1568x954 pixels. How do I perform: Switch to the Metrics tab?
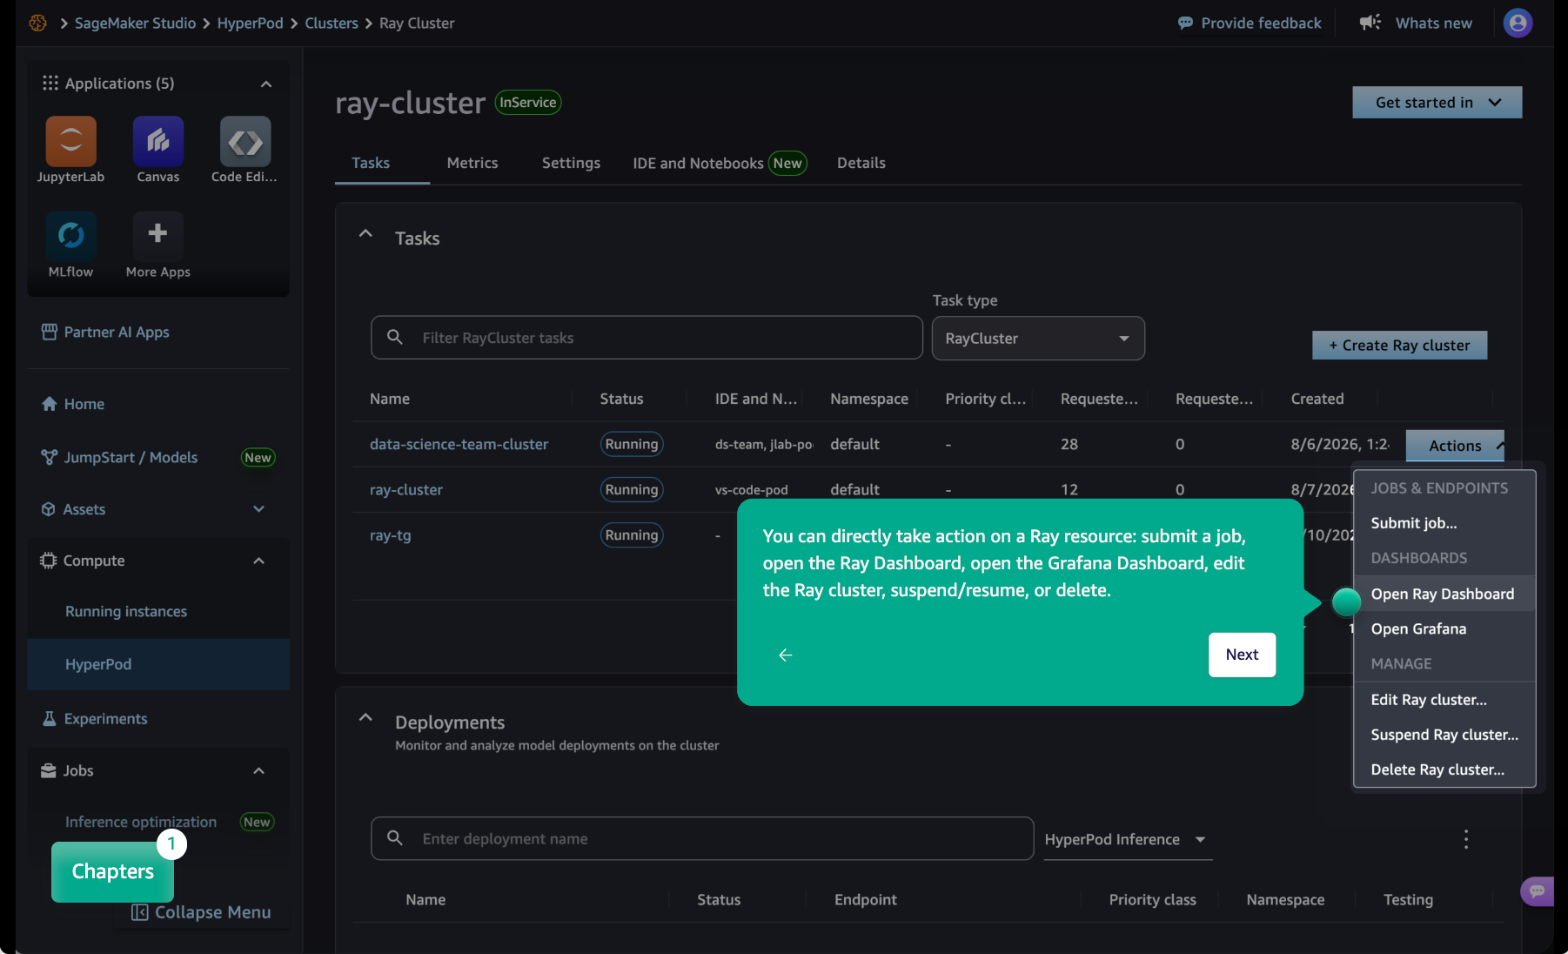[472, 163]
